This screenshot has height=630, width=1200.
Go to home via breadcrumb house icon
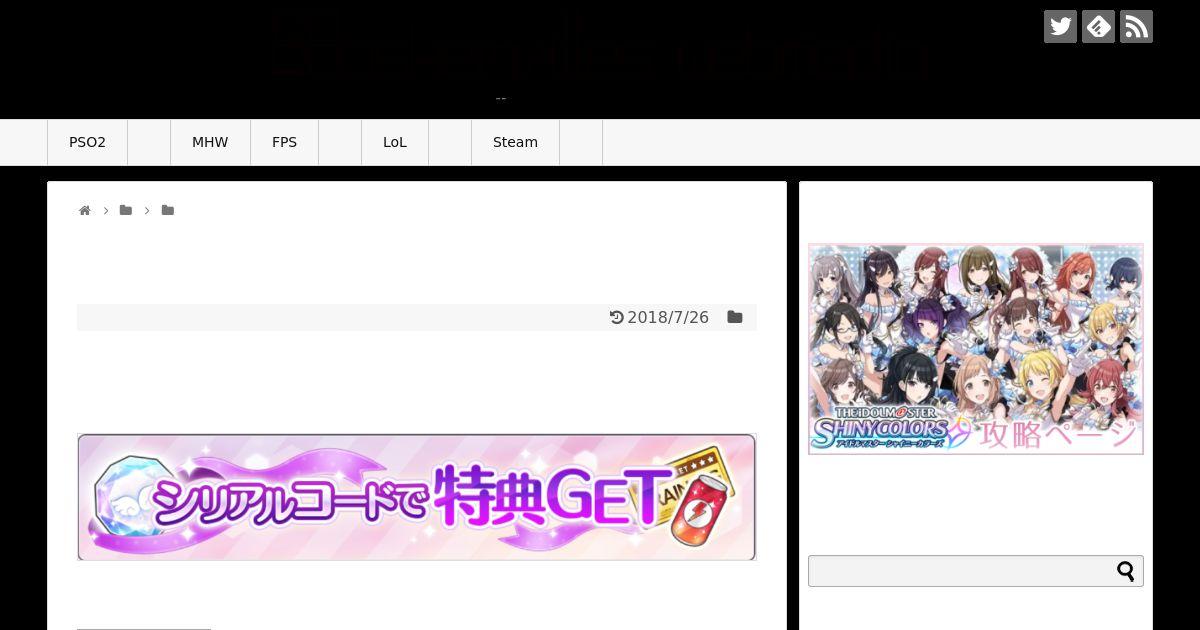coord(85,210)
